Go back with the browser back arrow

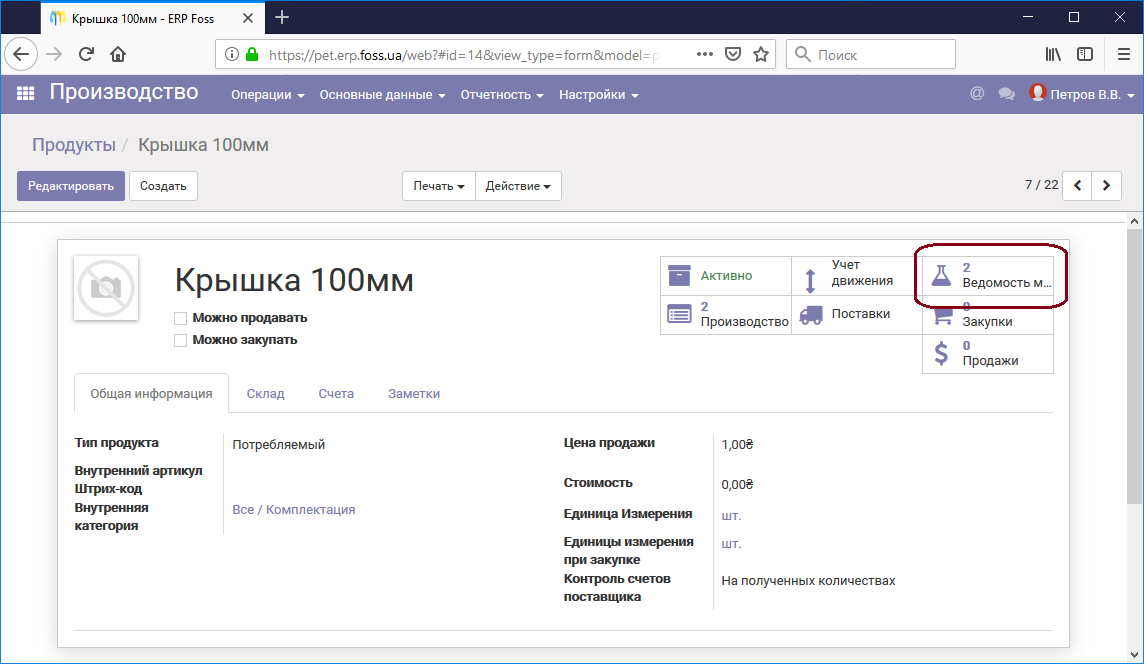[x=21, y=54]
